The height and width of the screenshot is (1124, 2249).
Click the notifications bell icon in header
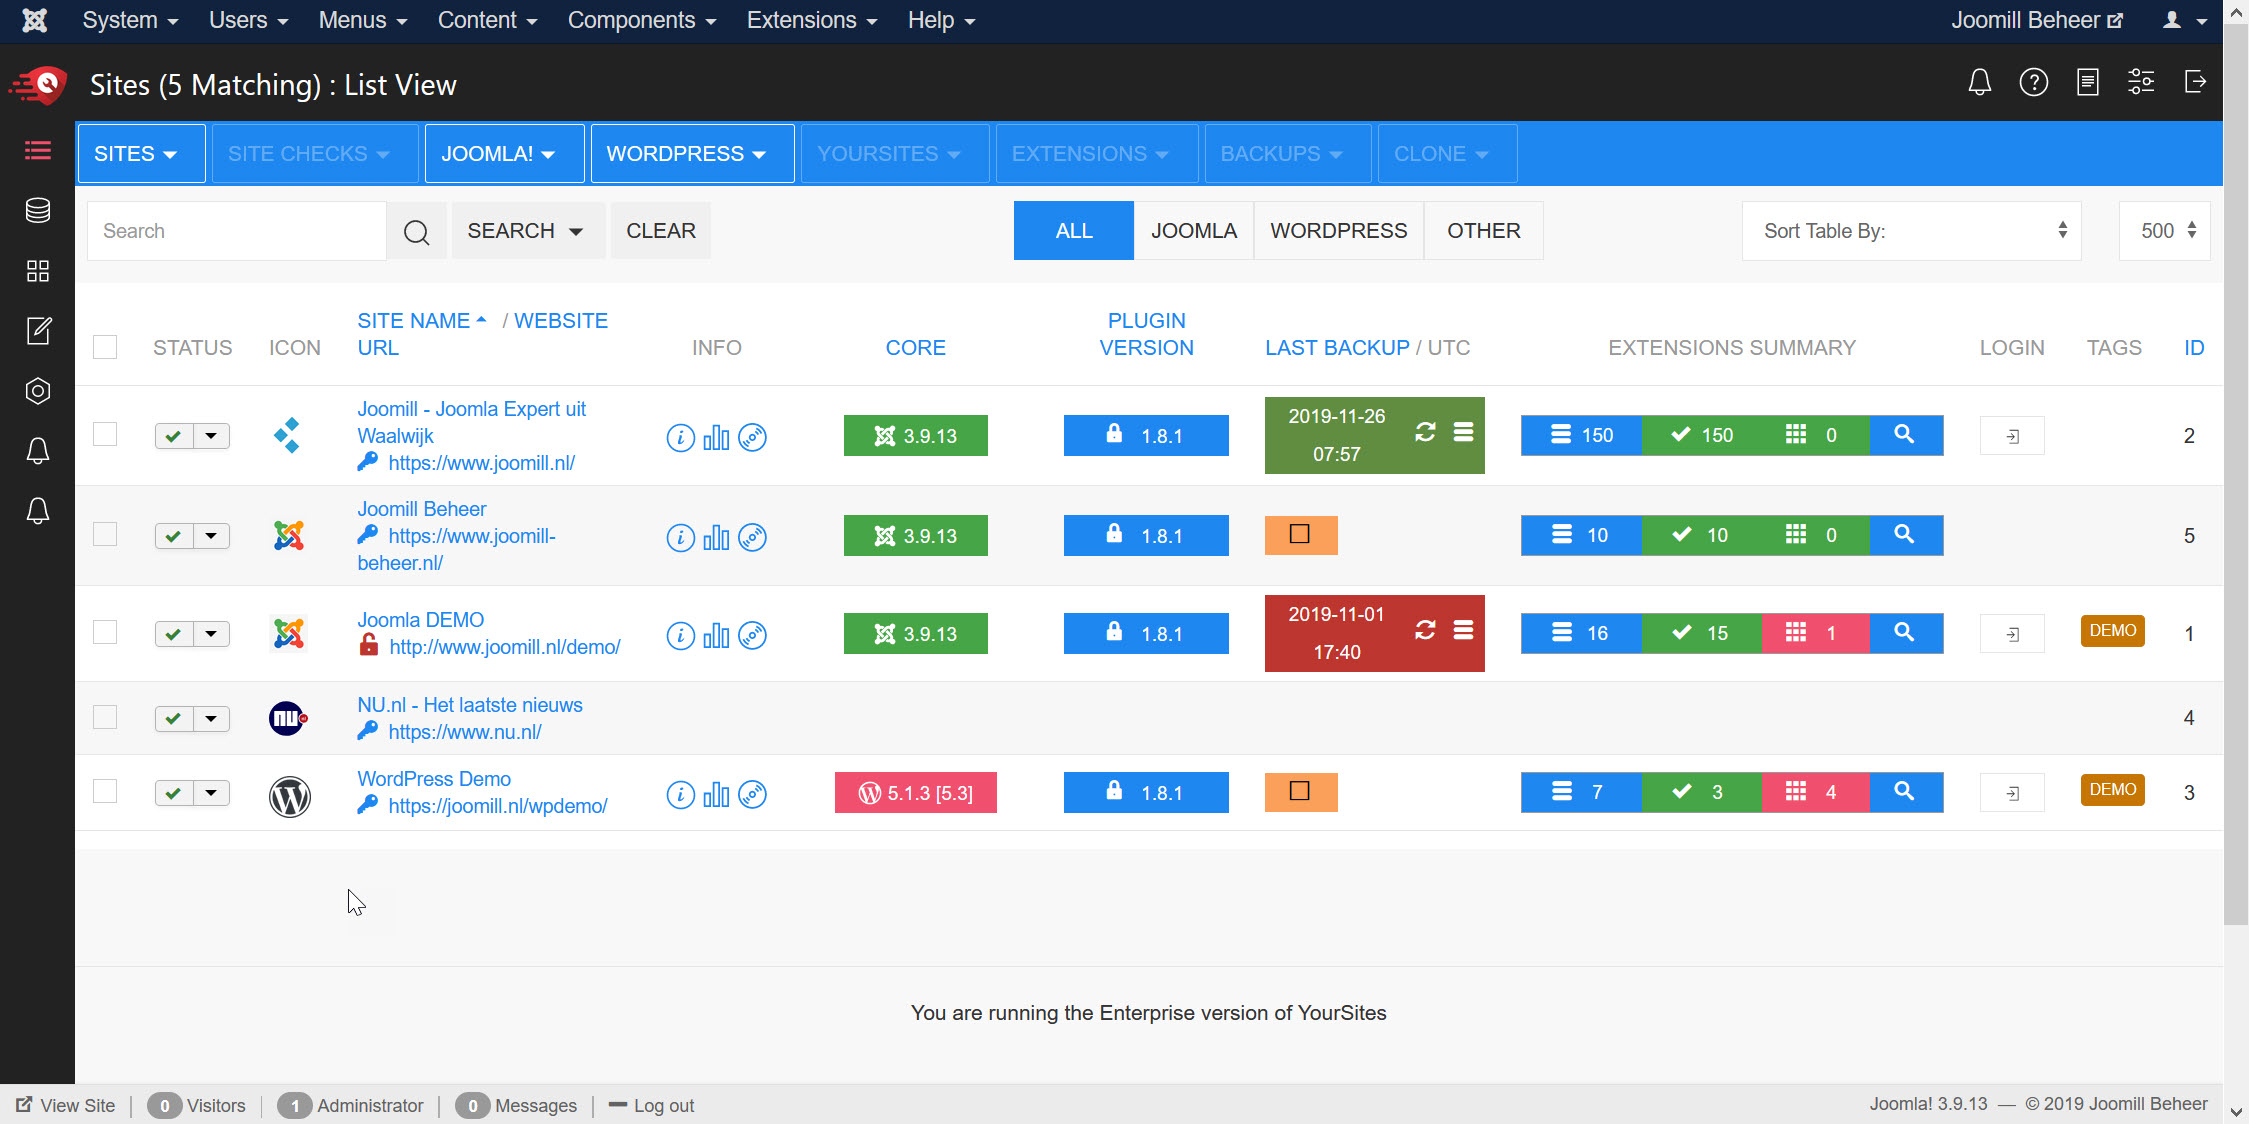(x=1979, y=82)
